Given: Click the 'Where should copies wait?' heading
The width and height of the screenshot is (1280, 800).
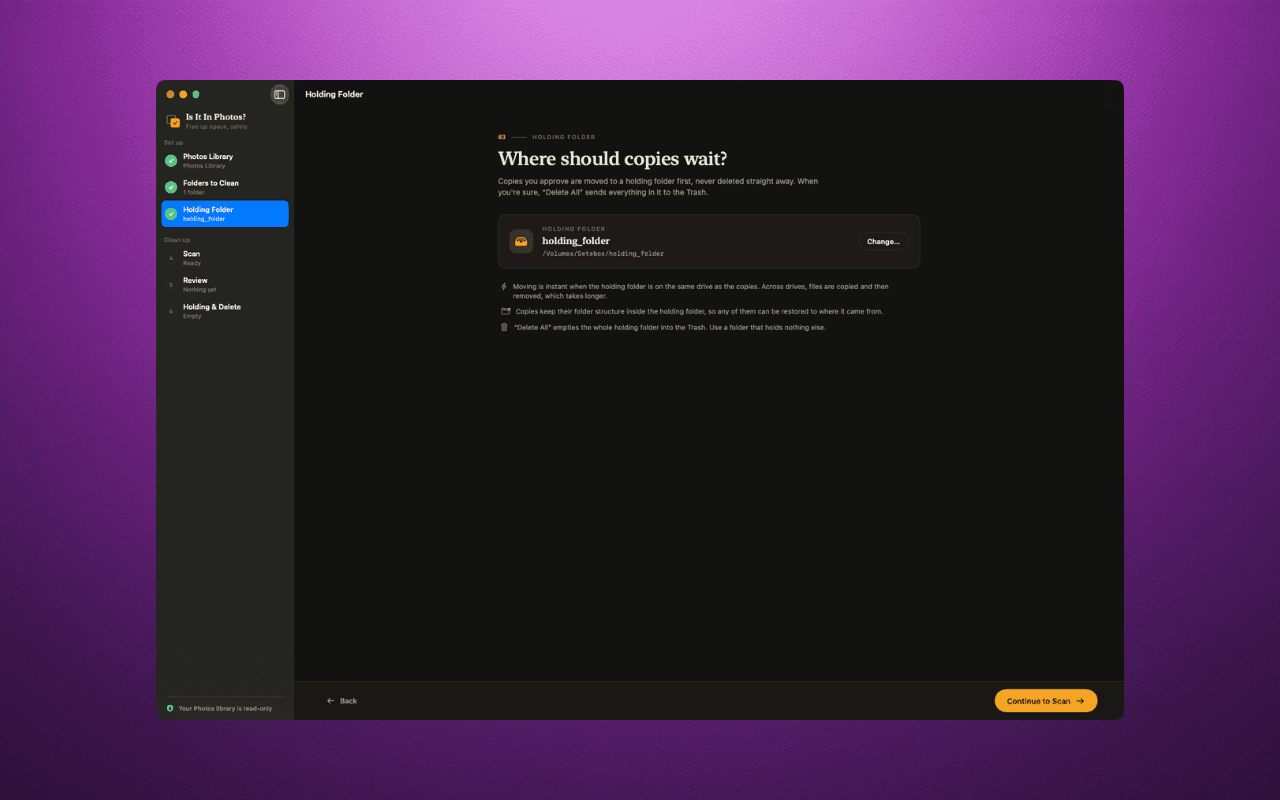Looking at the screenshot, I should (613, 159).
